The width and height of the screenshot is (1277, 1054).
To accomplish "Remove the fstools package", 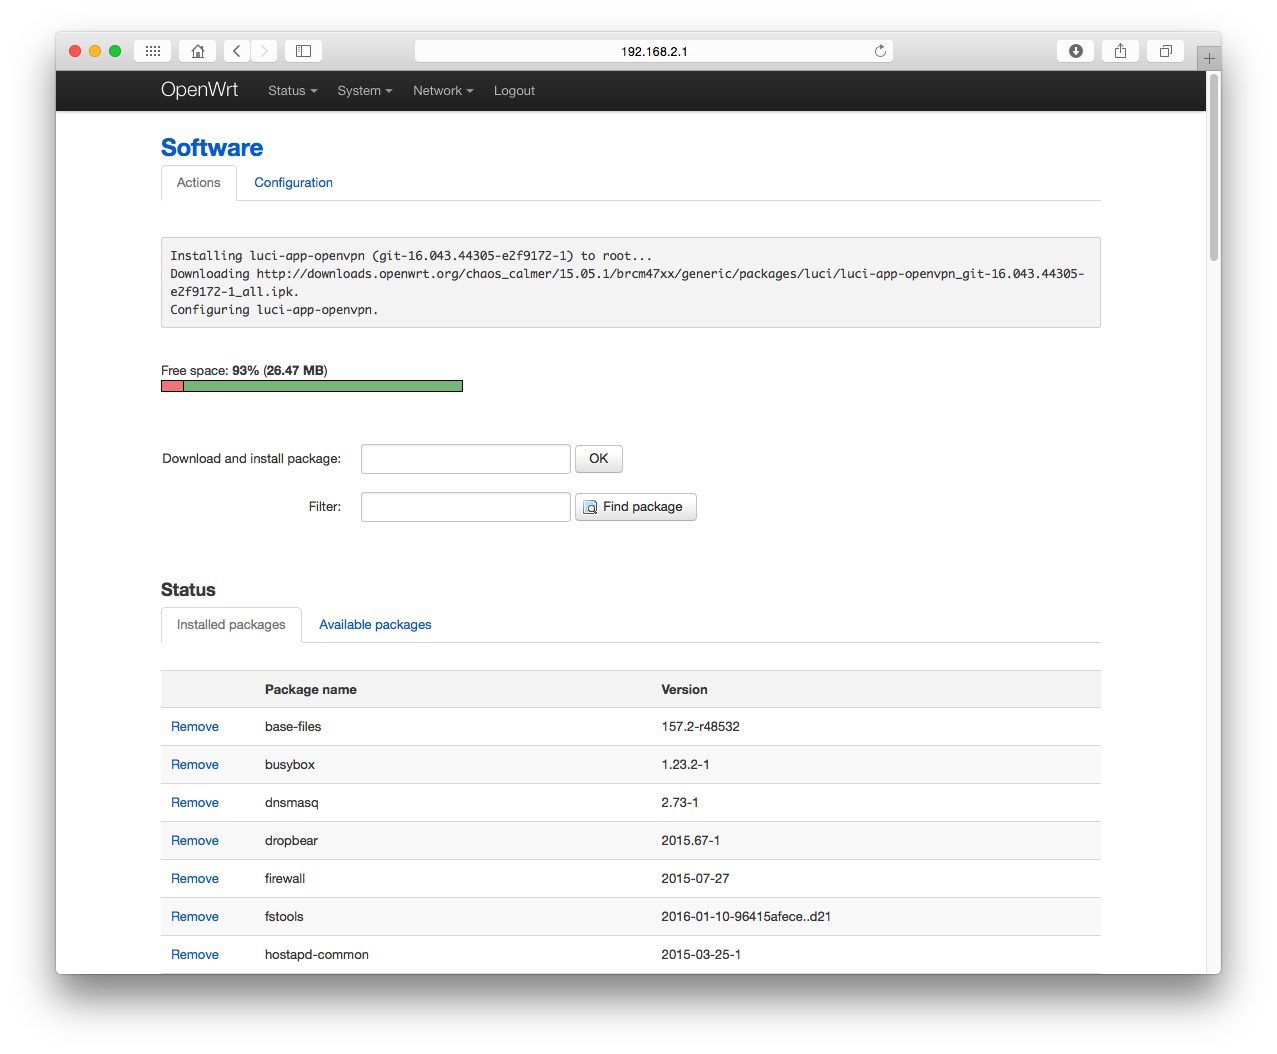I will pyautogui.click(x=195, y=917).
